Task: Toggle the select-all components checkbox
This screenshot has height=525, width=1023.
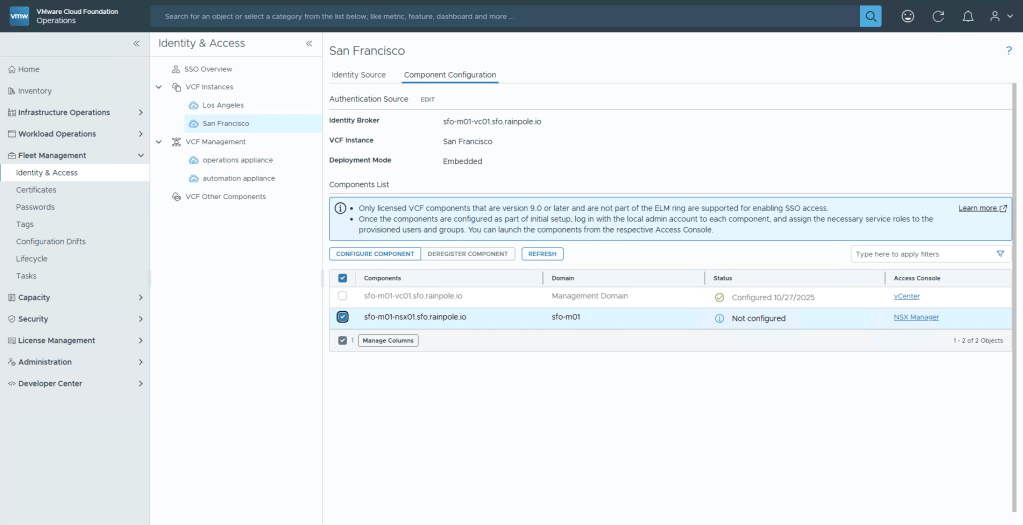Action: point(343,278)
